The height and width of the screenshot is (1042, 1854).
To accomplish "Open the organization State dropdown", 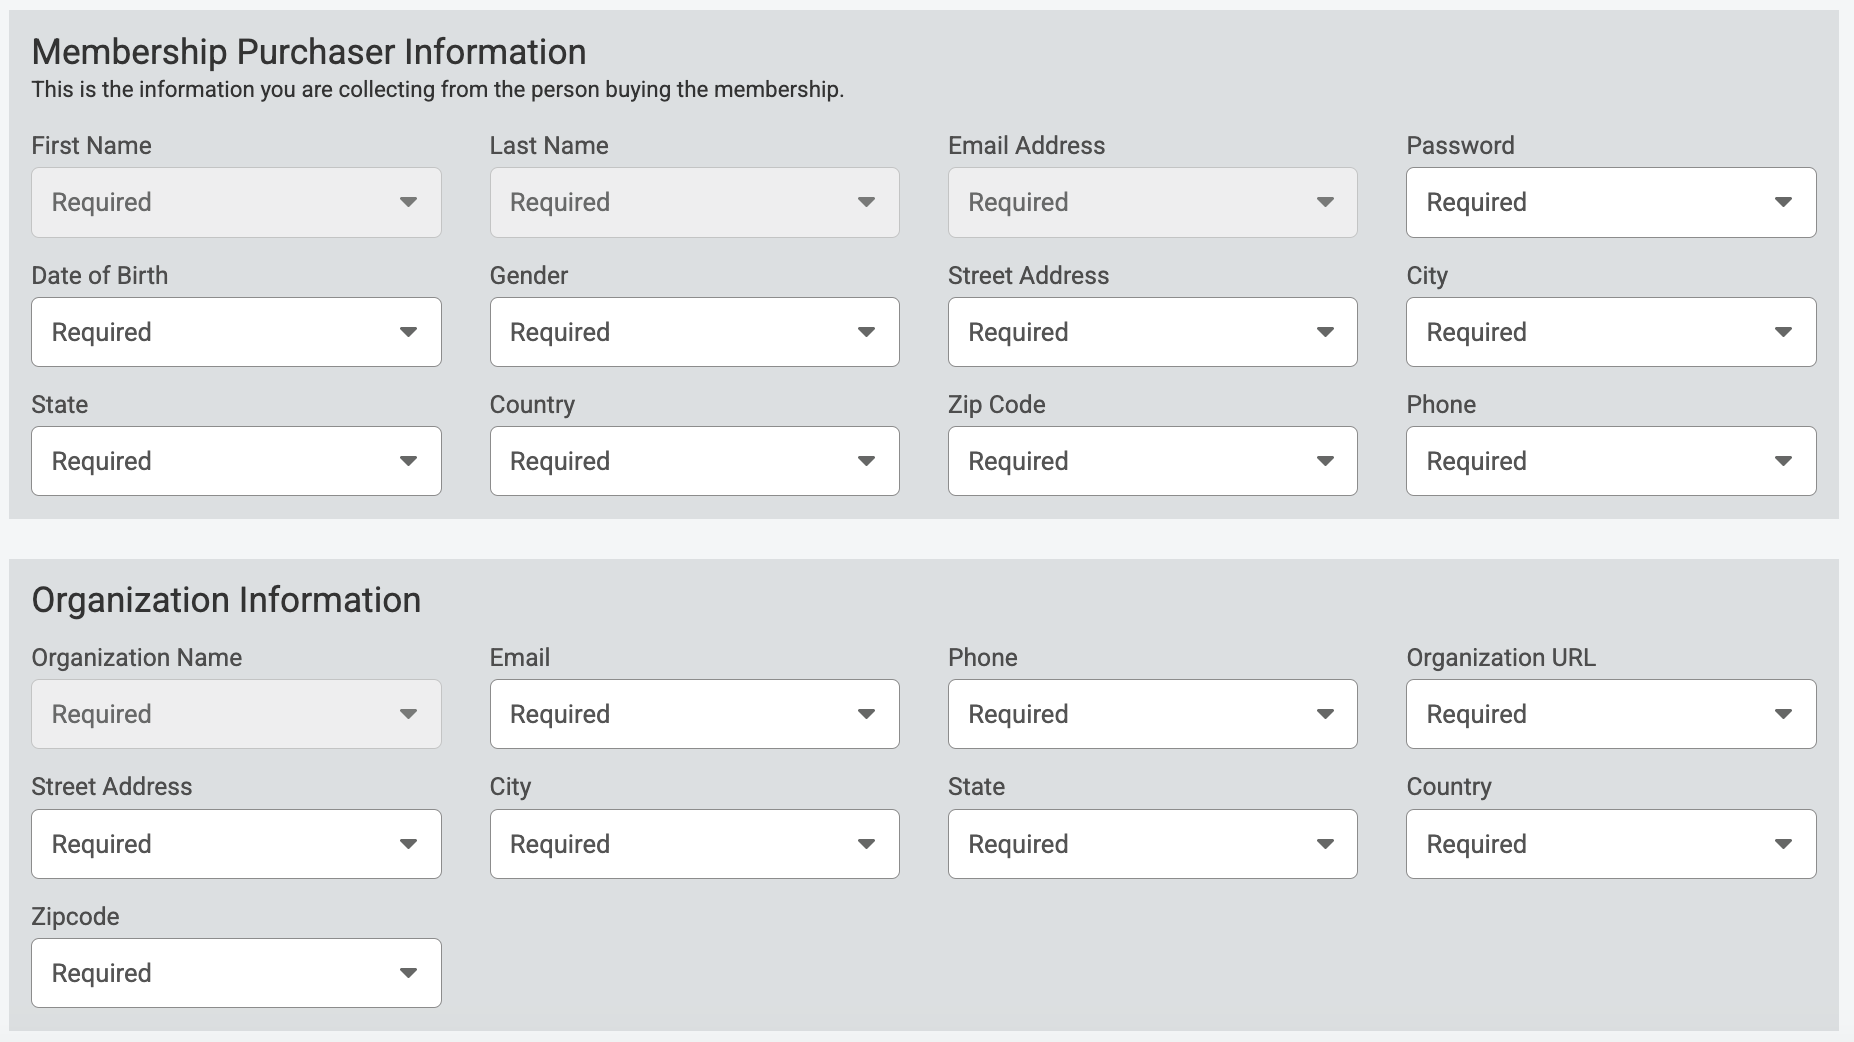I will click(1152, 844).
